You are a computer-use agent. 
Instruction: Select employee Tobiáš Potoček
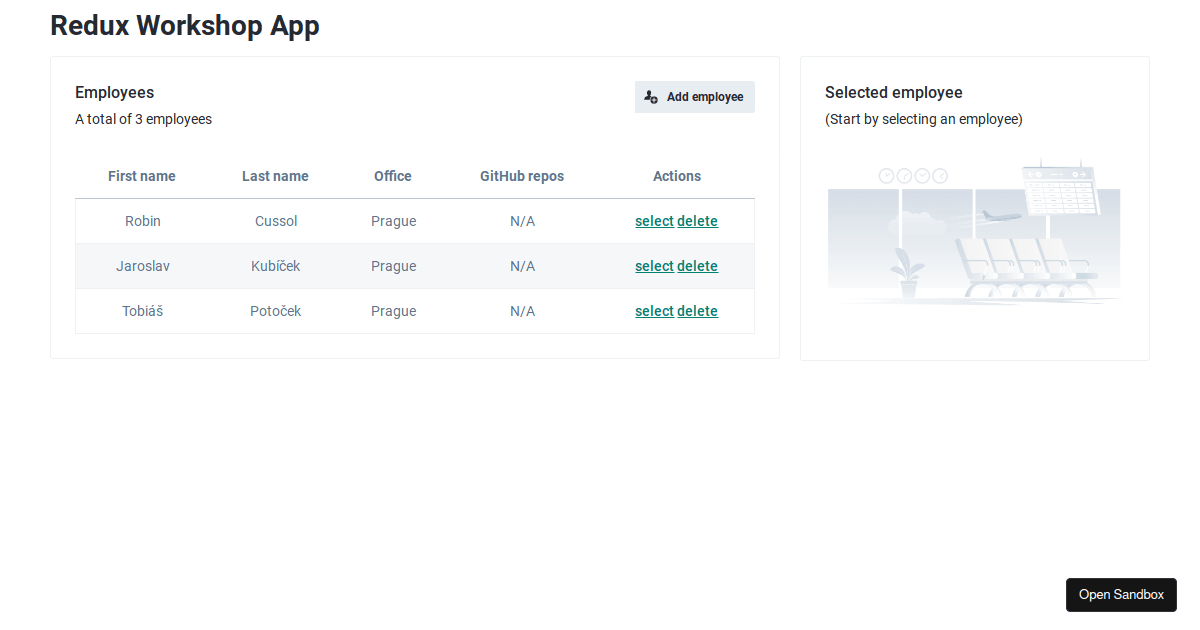tap(654, 311)
